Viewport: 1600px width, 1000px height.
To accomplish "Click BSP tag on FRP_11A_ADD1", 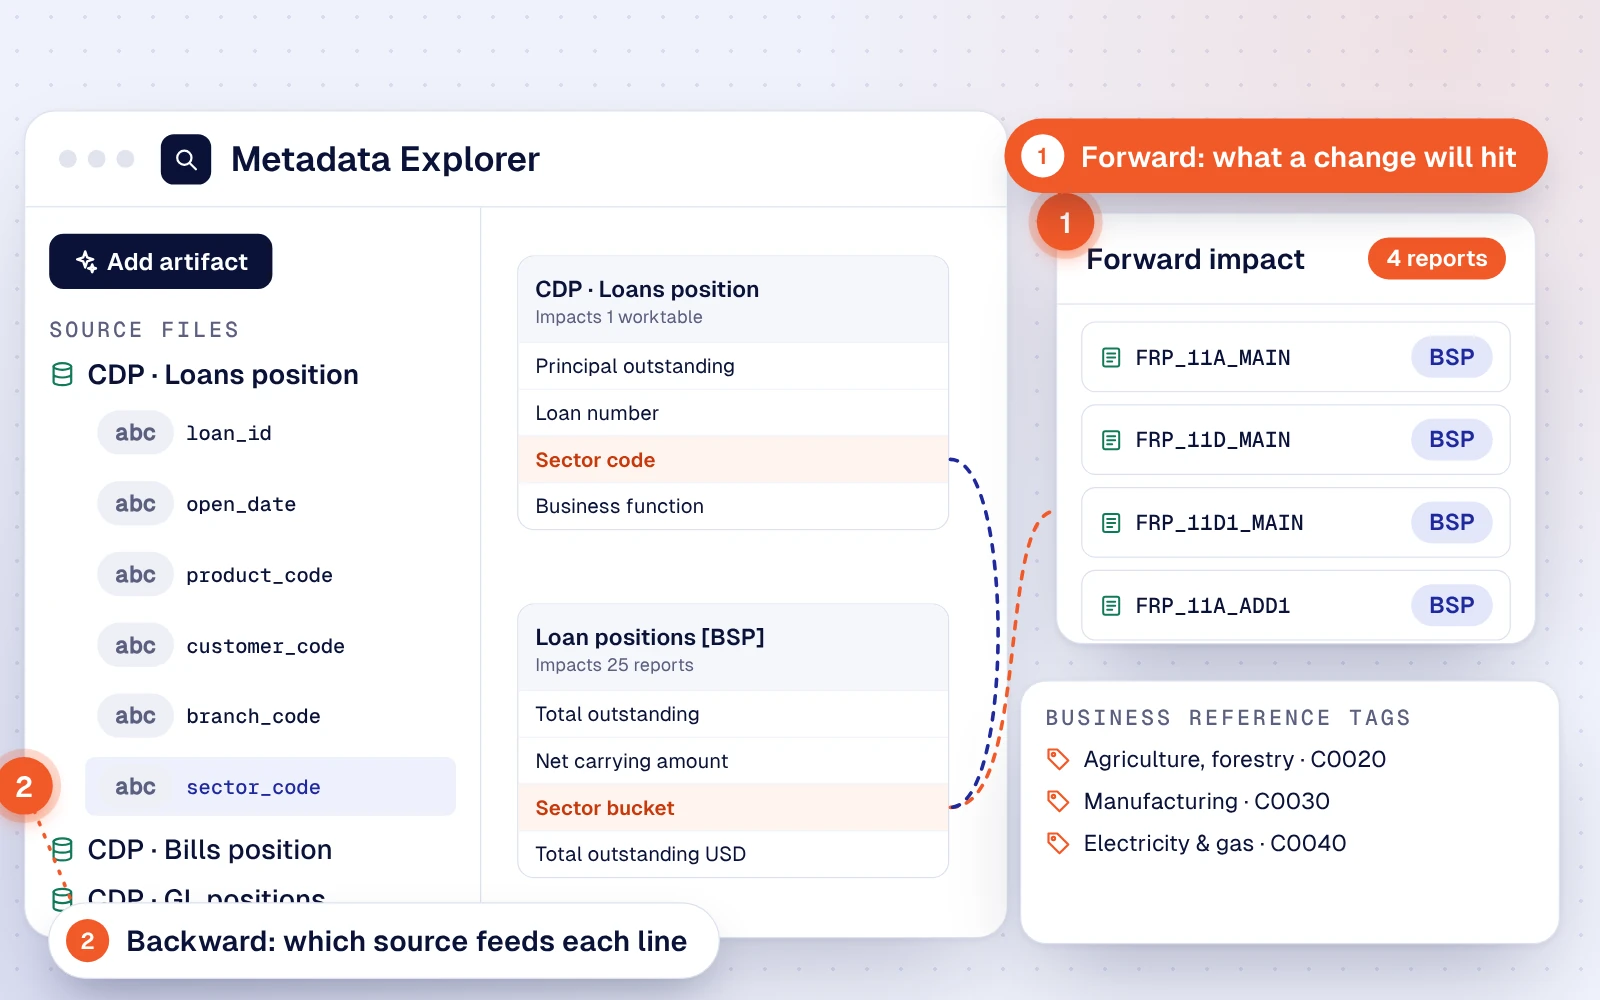I will tap(1451, 605).
